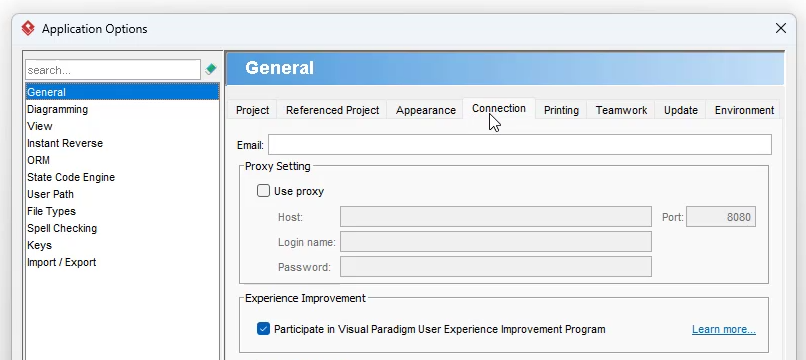Click the clear search eraser icon
806x360 pixels.
pos(210,69)
